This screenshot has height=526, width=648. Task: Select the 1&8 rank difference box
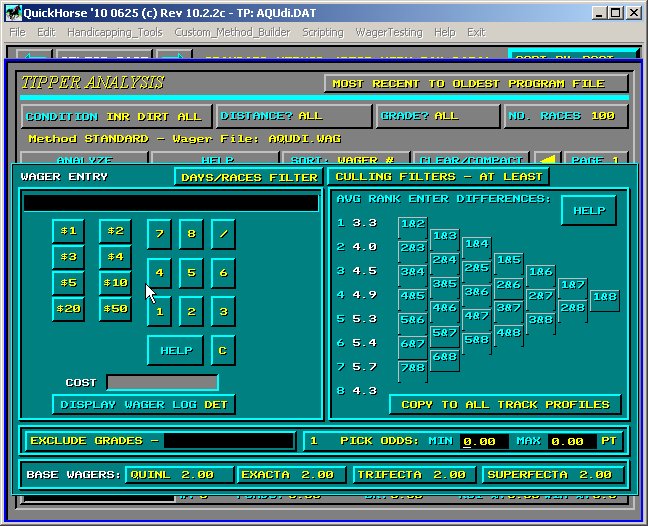point(604,297)
